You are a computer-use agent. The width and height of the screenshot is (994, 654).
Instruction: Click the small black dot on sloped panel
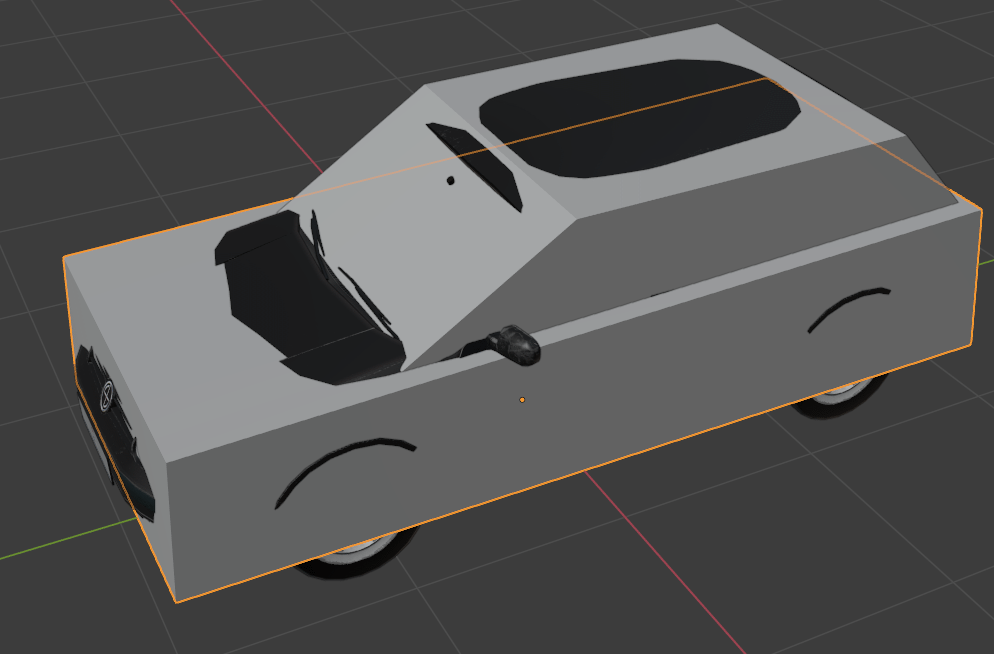click(450, 181)
